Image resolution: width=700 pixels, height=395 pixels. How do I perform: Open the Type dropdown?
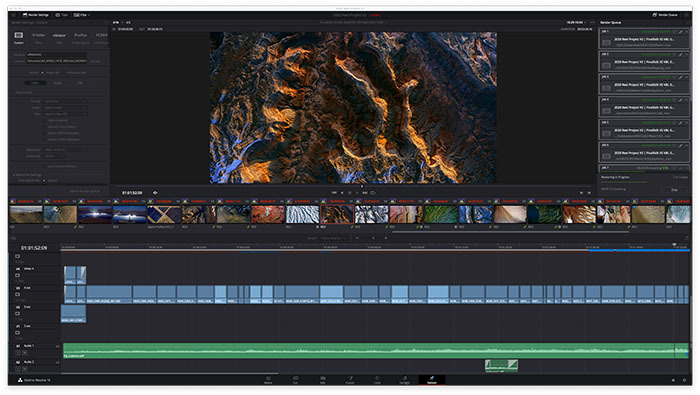pos(65,114)
